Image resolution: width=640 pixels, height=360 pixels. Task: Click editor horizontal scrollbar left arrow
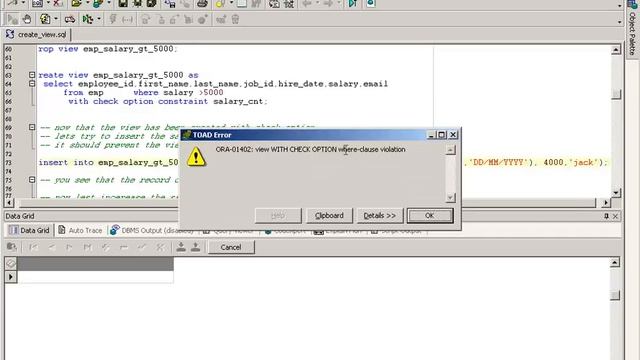(9, 202)
